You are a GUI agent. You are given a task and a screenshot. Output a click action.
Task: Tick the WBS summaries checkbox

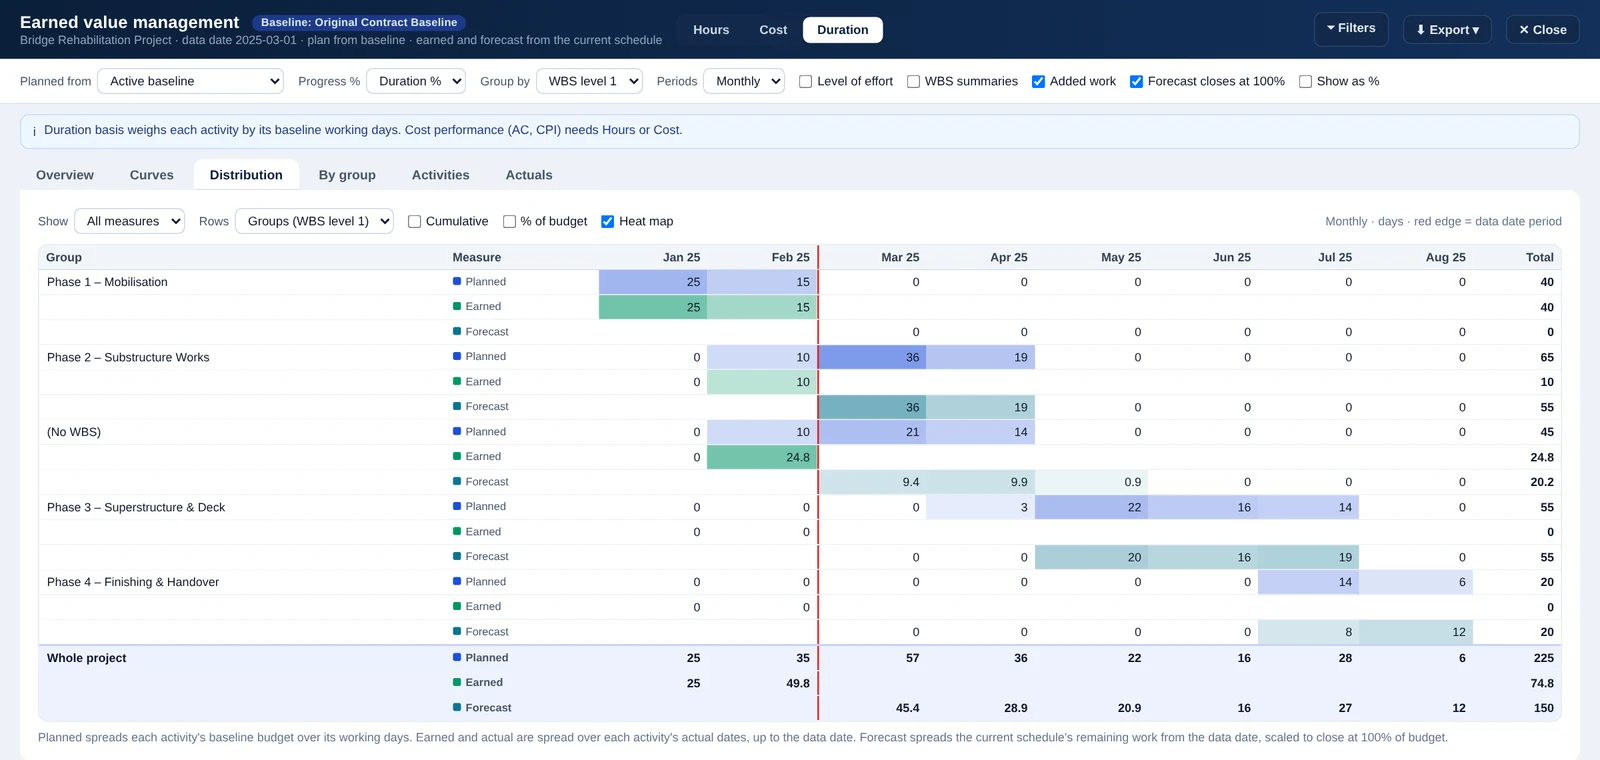[x=914, y=82]
